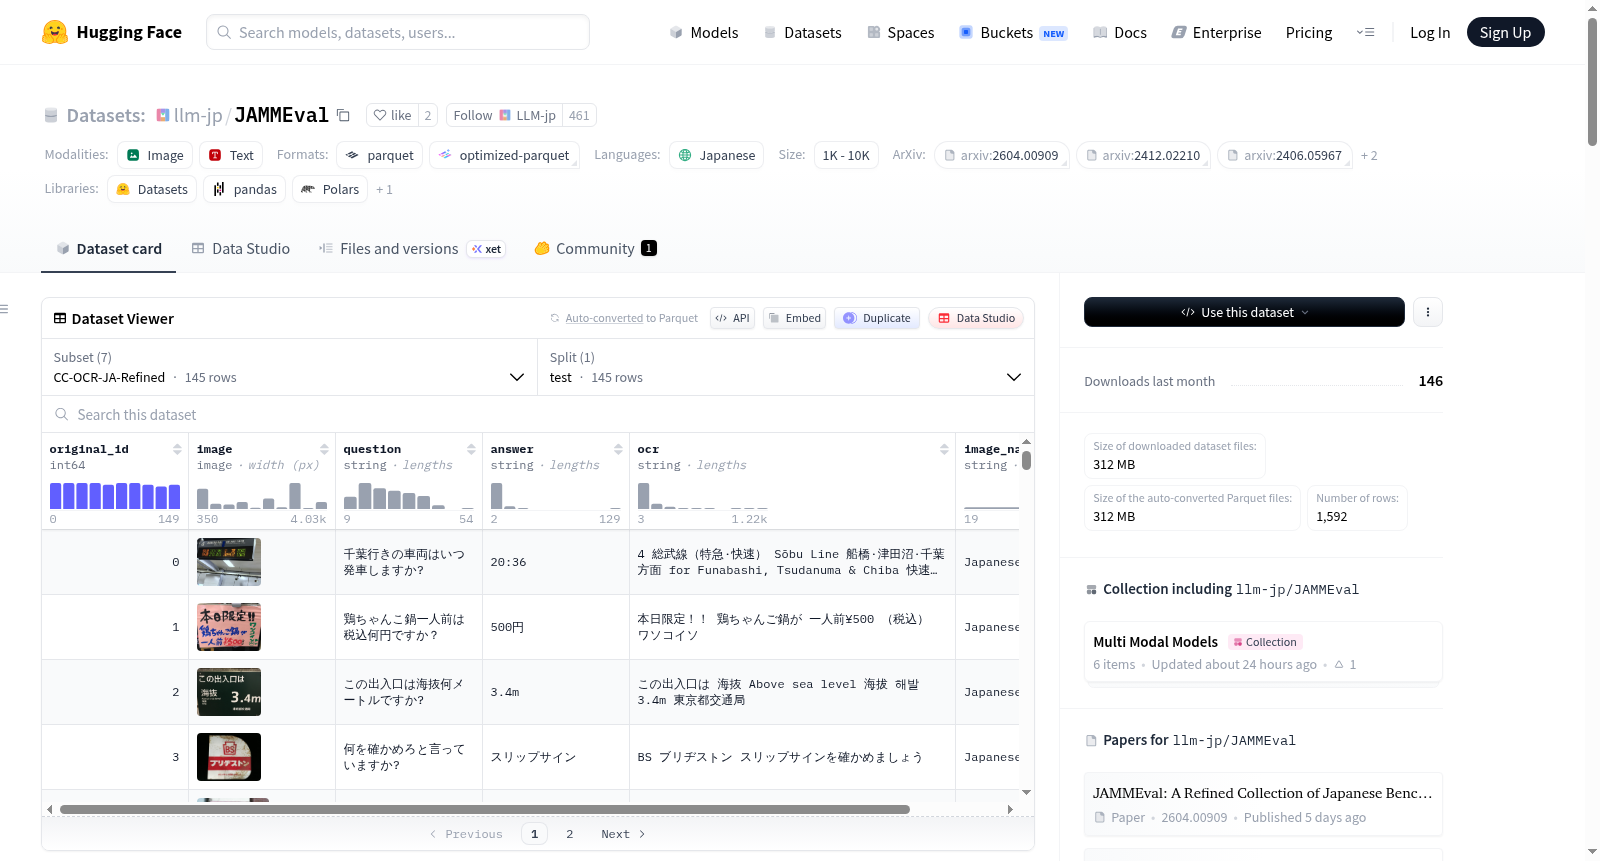Open the row 1 red sign image thumbnail
The width and height of the screenshot is (1600, 861).
coord(229,627)
